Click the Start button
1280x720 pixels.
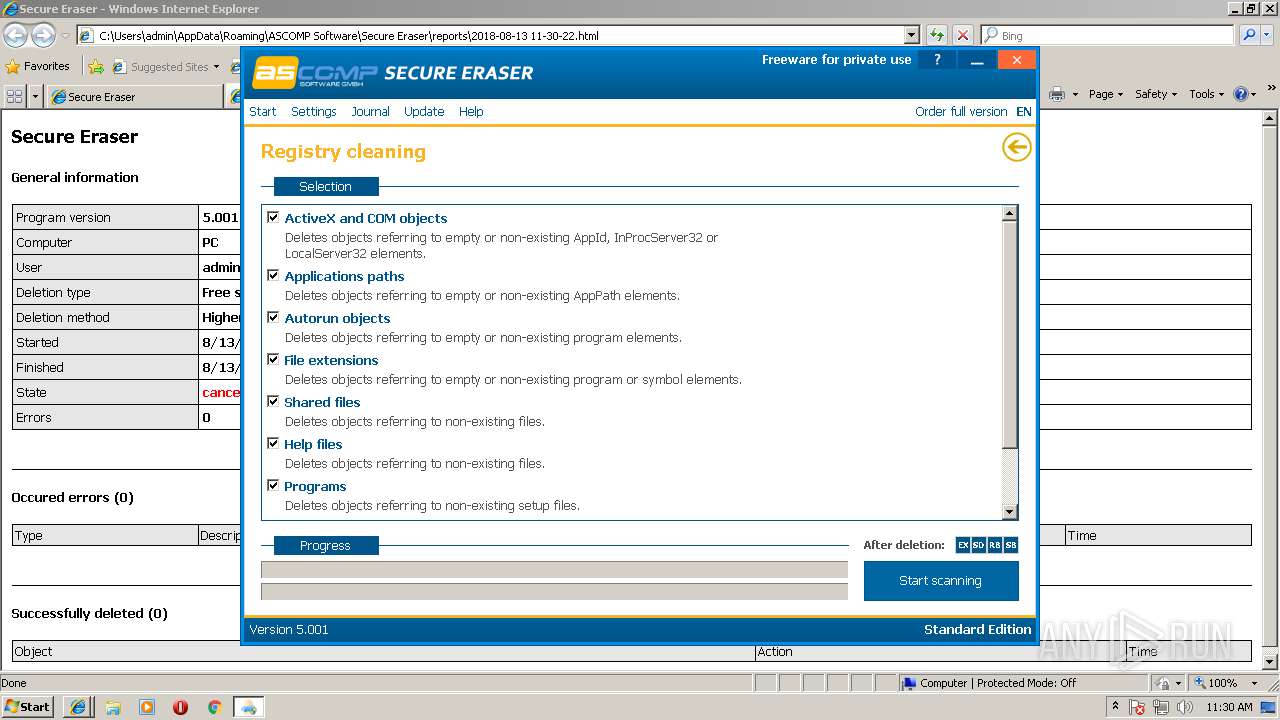(x=27, y=707)
